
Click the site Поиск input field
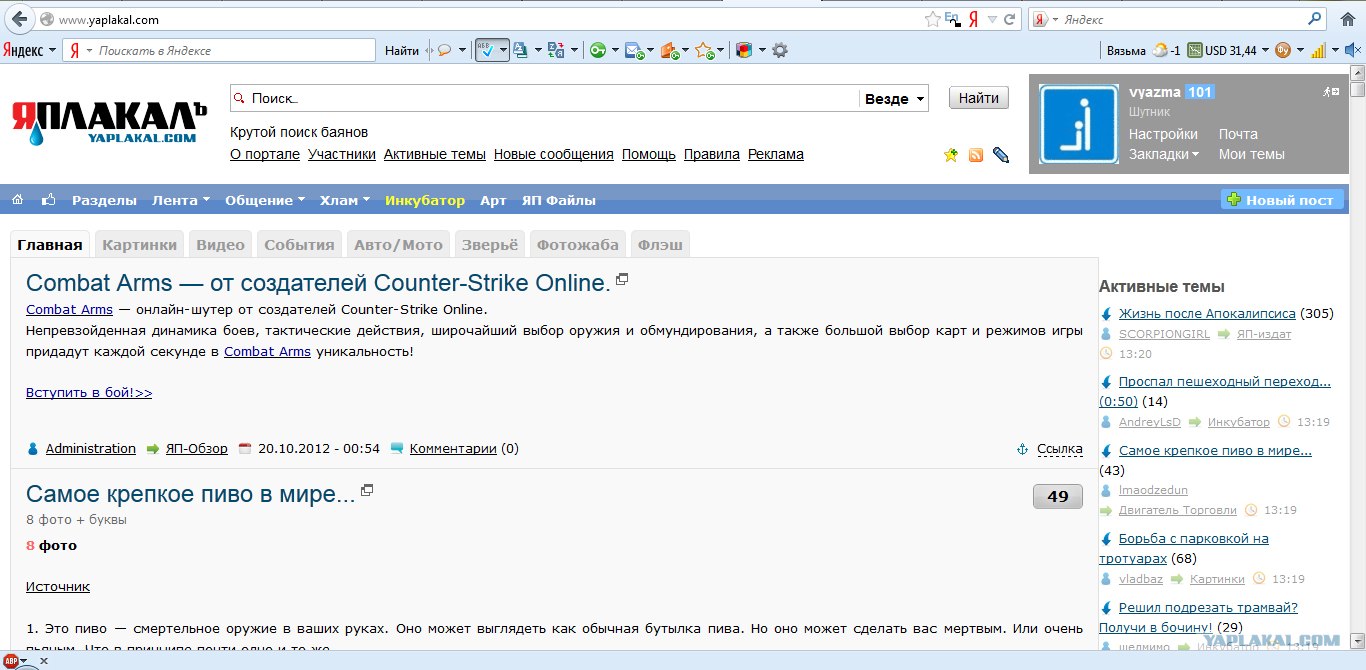pos(545,98)
